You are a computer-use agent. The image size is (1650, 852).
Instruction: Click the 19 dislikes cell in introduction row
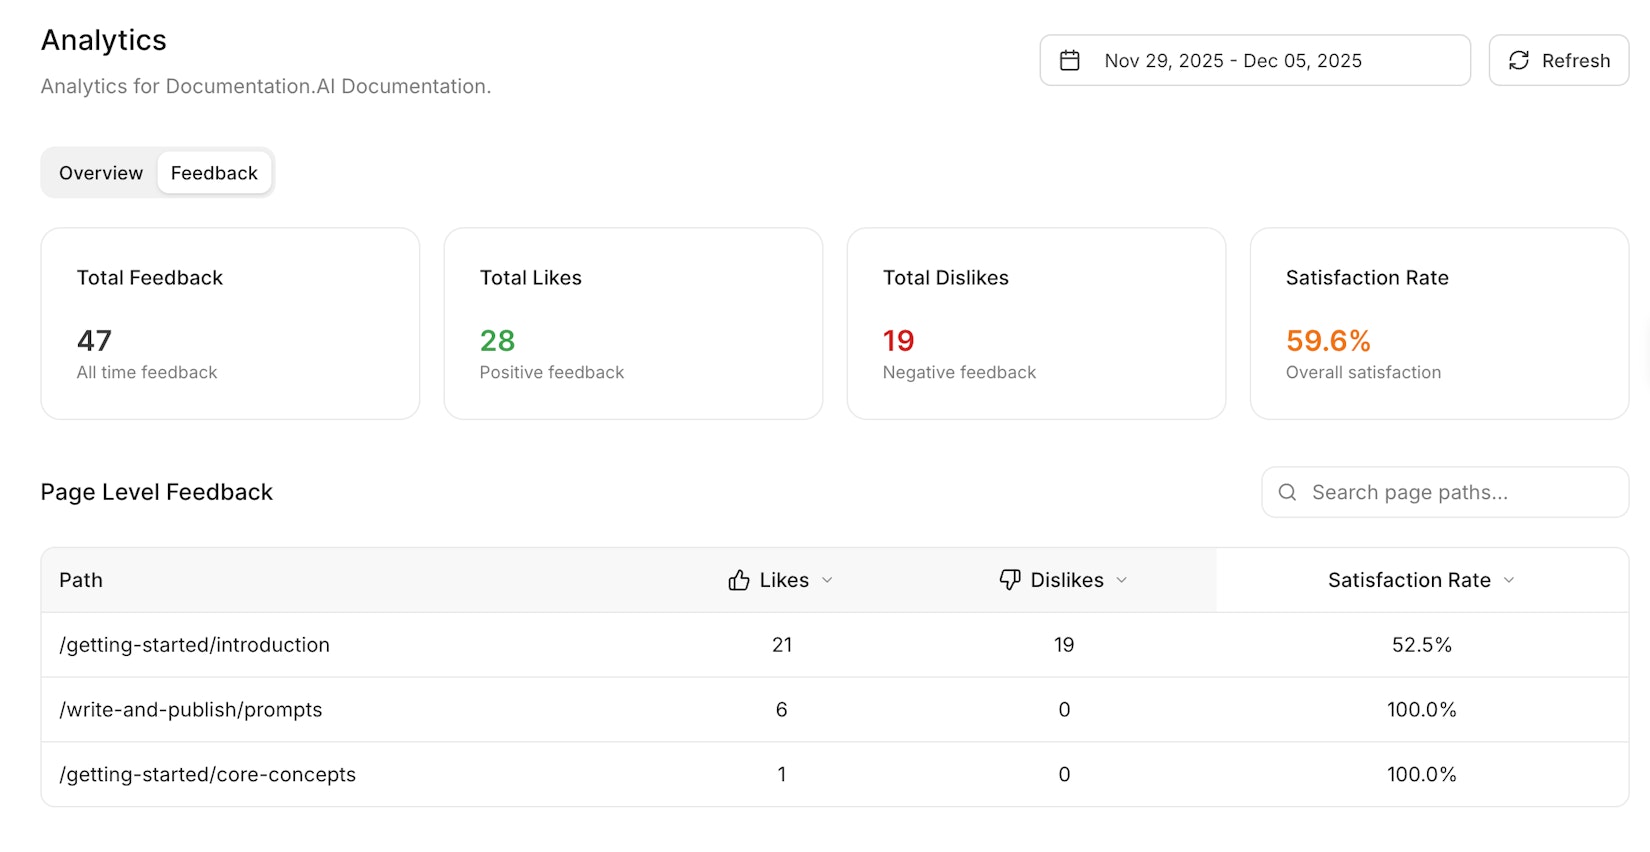(1064, 645)
